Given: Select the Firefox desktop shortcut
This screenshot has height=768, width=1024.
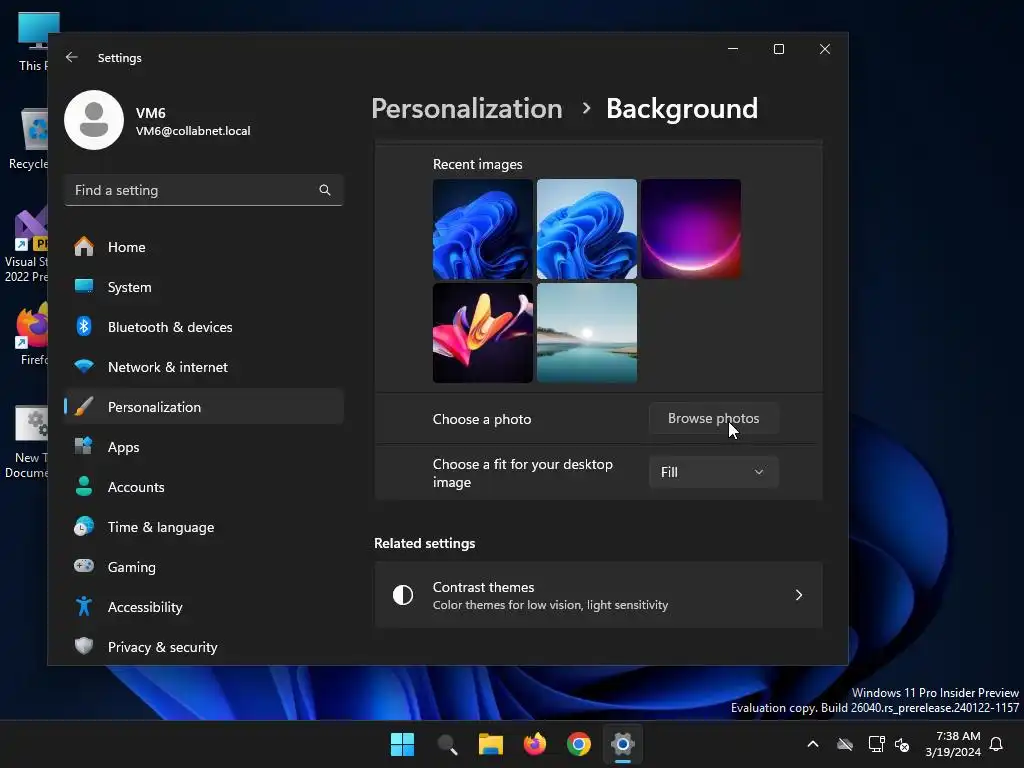Looking at the screenshot, I should (31, 334).
